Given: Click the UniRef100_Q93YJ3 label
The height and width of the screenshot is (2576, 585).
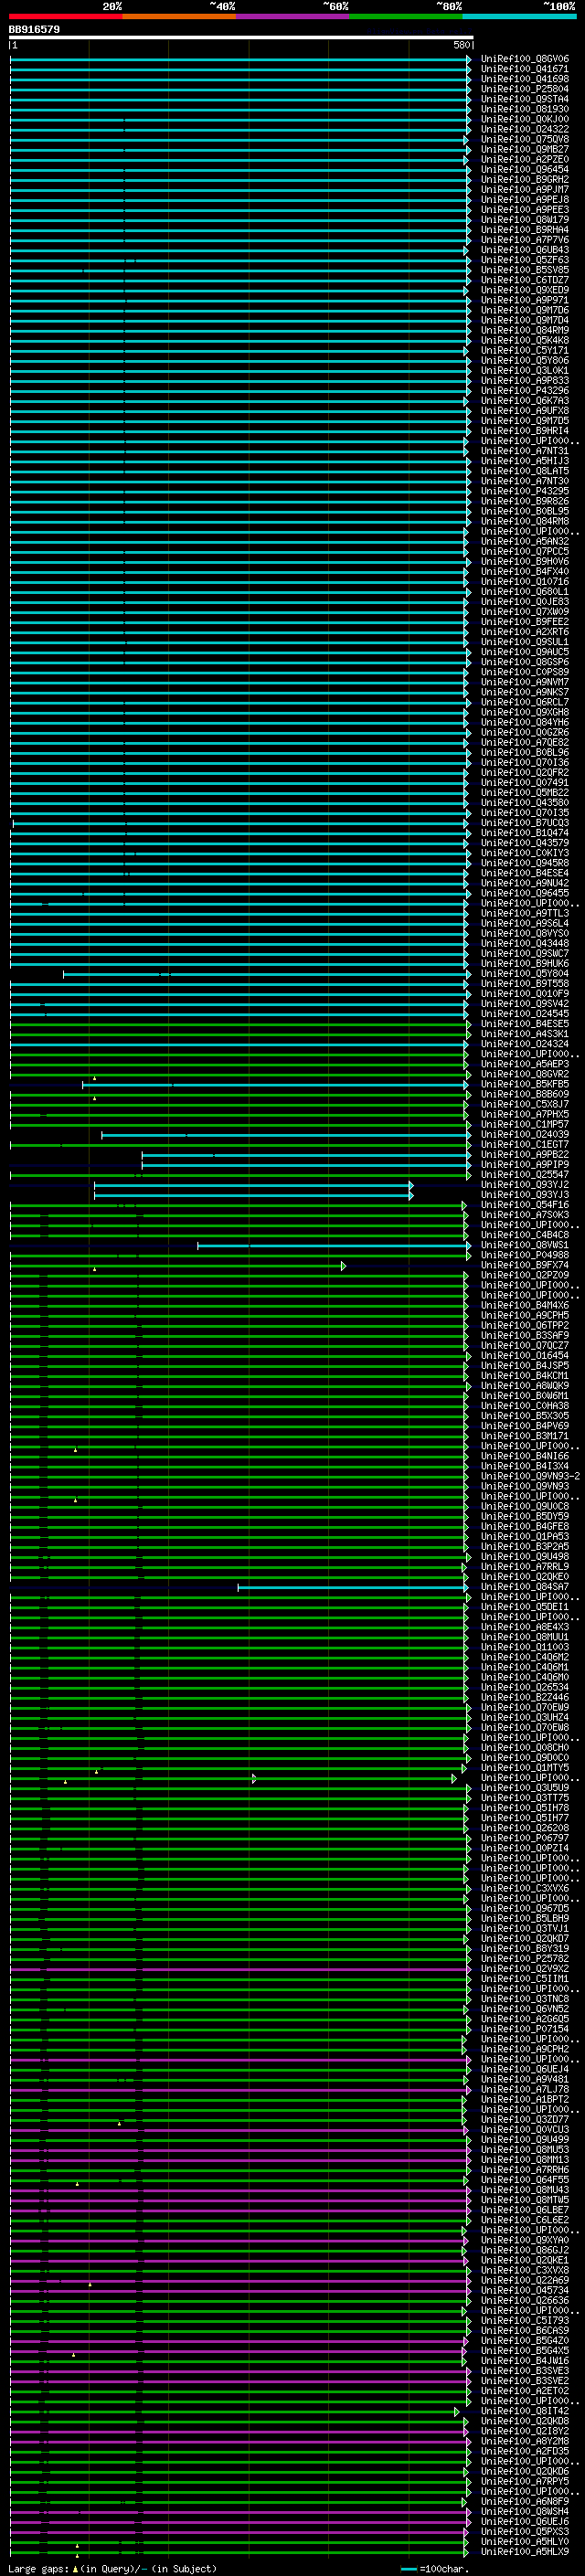Looking at the screenshot, I should (524, 1195).
